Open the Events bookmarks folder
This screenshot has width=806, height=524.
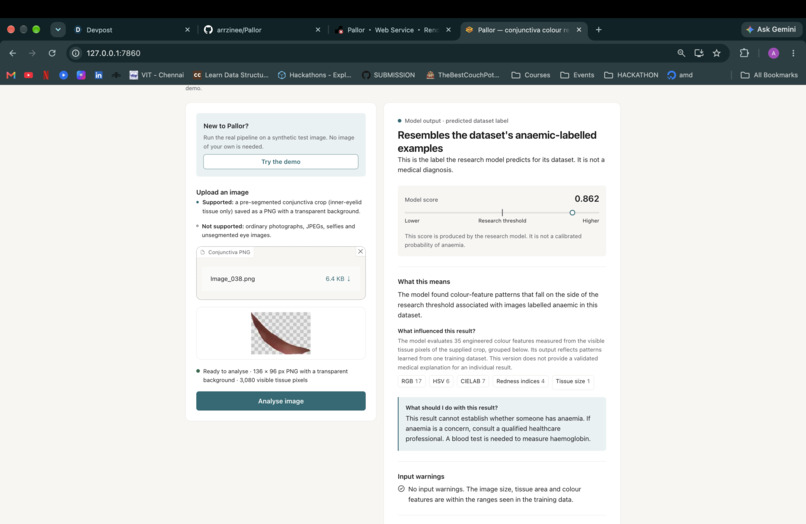point(577,75)
